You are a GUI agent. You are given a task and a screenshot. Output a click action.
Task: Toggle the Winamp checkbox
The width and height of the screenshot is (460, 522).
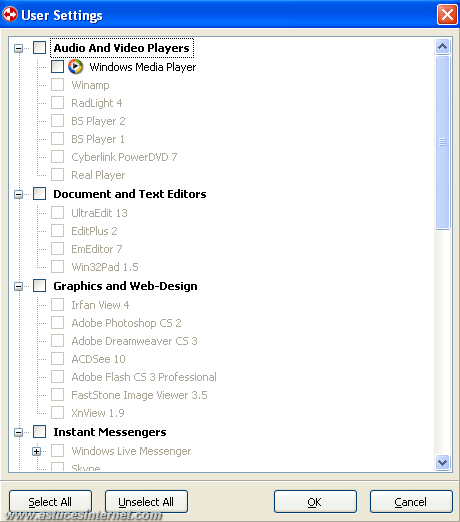click(x=57, y=85)
